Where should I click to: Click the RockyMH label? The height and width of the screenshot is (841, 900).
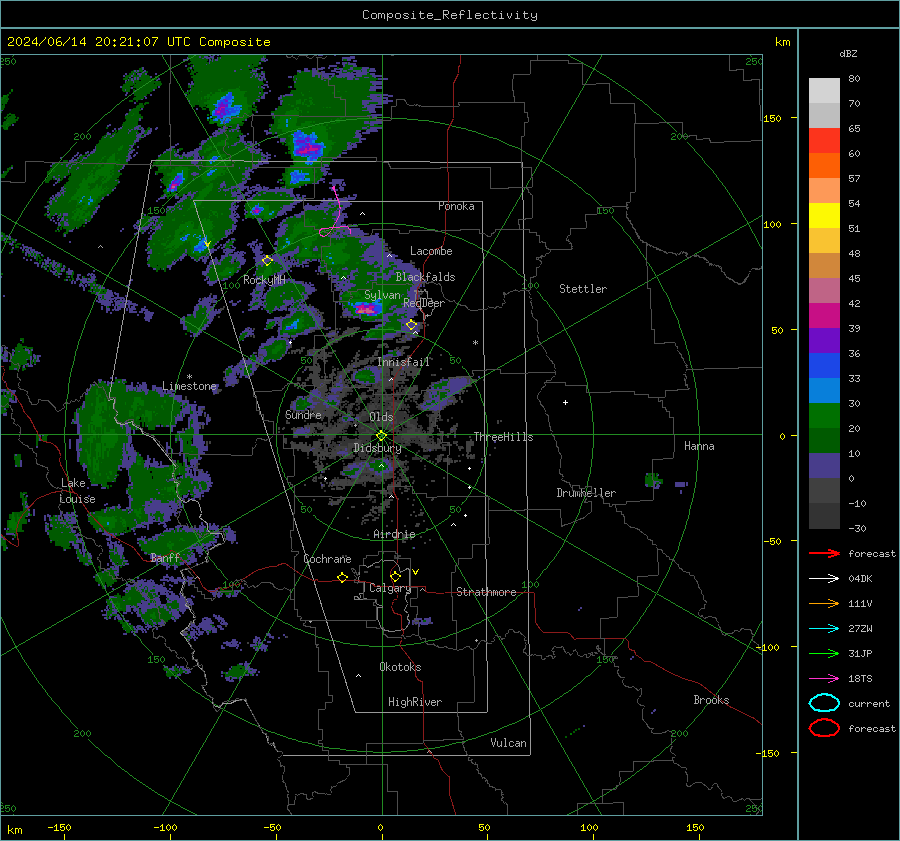click(x=264, y=280)
